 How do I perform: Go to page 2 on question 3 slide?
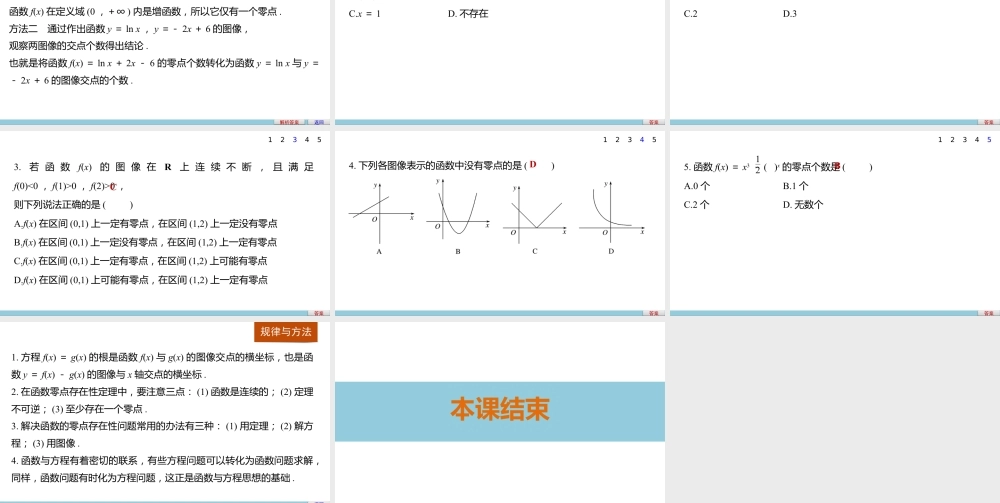[283, 140]
